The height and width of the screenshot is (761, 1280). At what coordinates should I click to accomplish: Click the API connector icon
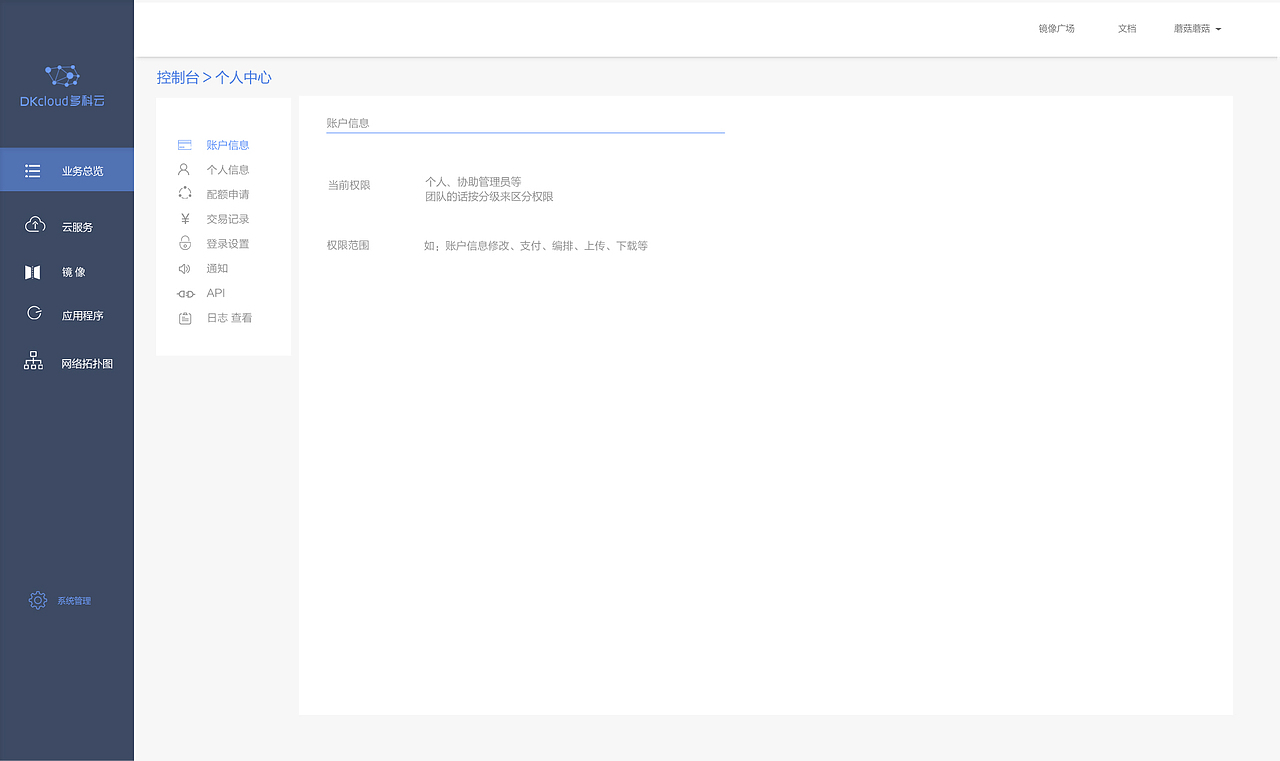186,293
